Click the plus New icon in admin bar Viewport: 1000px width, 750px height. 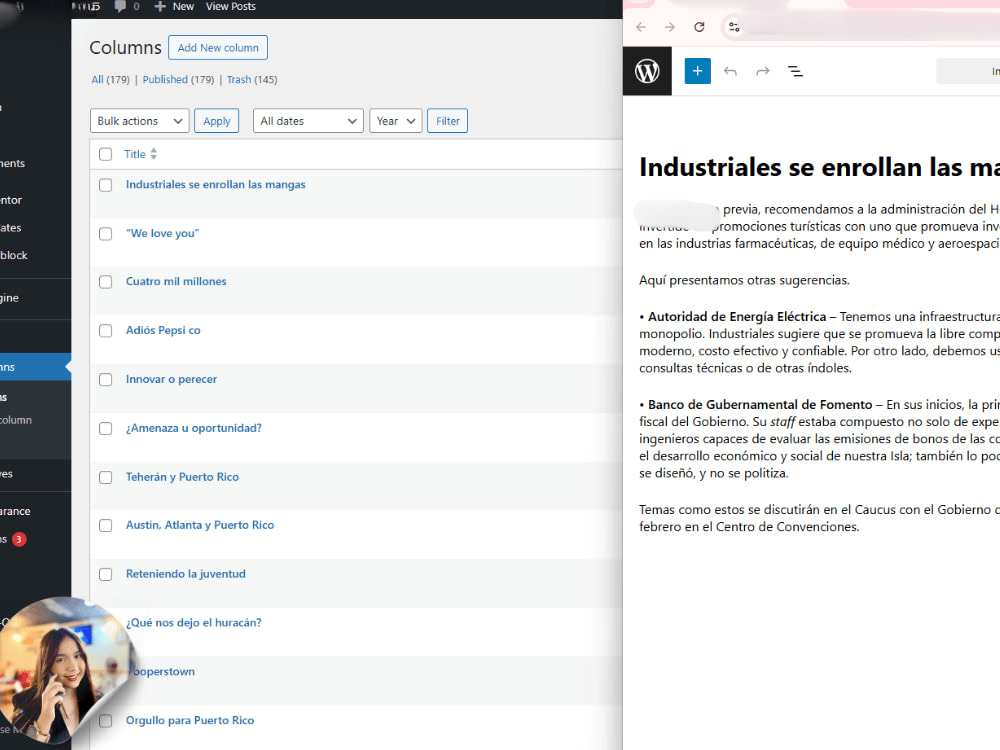click(x=160, y=6)
